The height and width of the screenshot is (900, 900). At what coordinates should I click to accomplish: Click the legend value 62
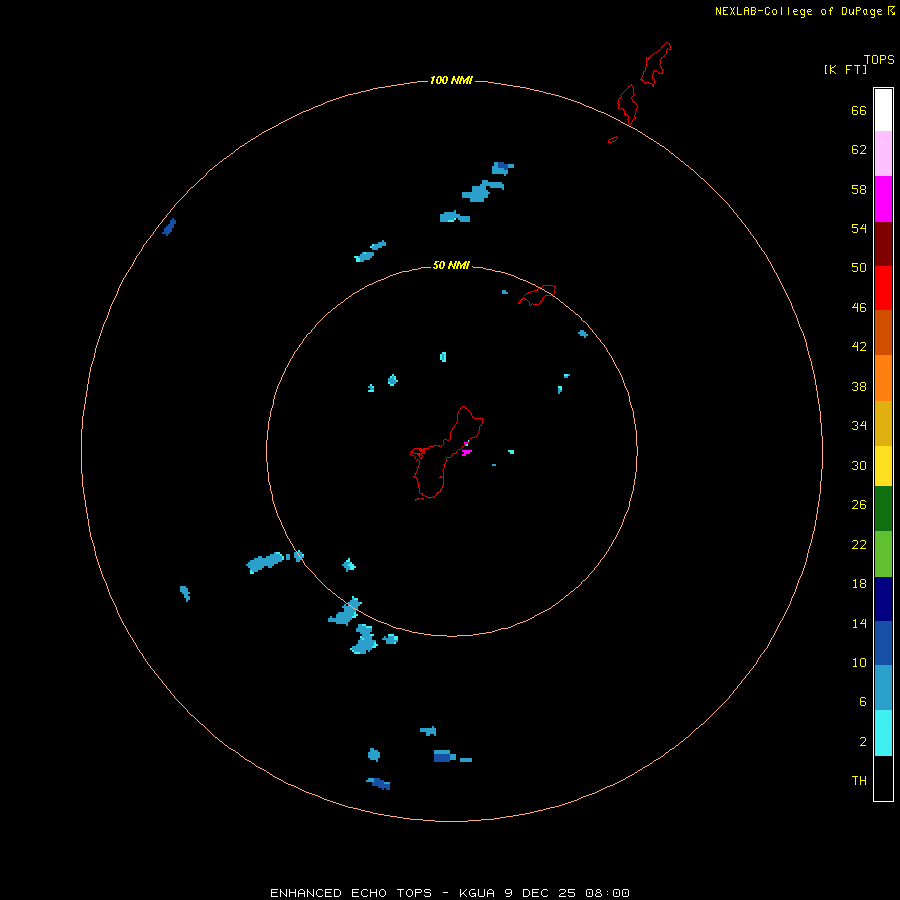859,150
